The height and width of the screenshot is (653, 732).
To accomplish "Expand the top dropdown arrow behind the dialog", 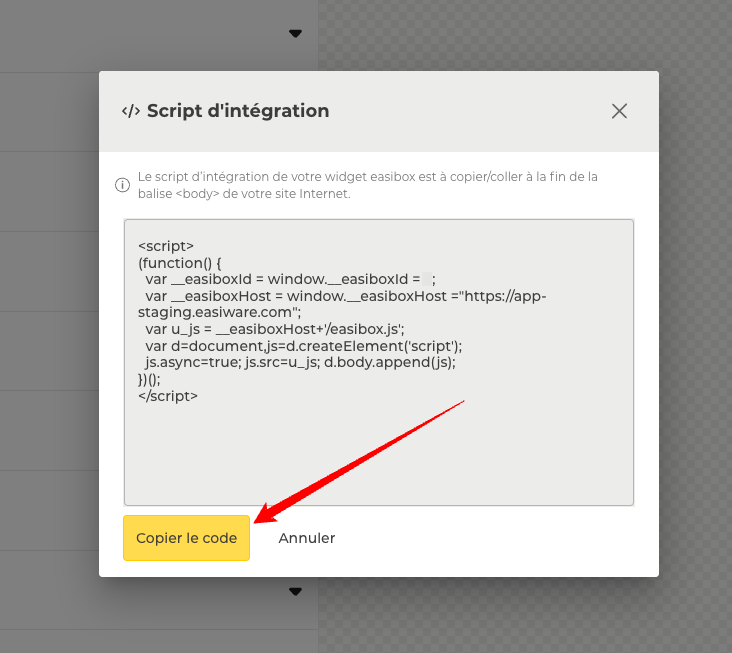I will point(295,34).
